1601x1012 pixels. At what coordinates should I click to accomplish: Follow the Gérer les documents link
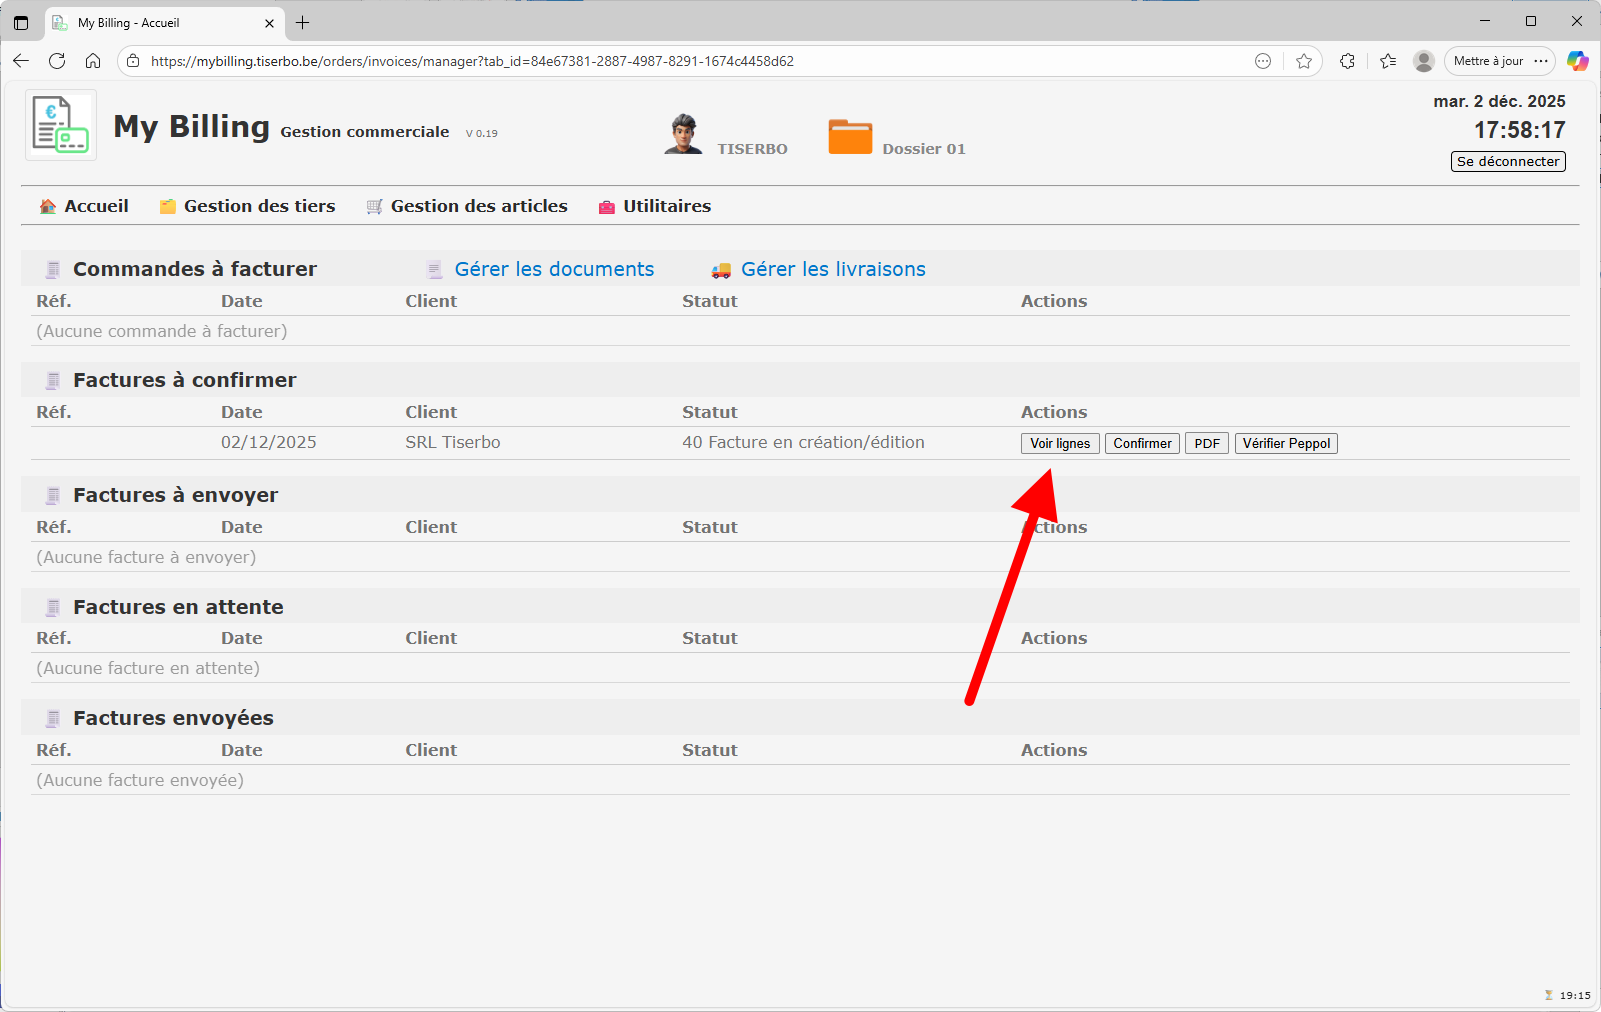coord(554,269)
